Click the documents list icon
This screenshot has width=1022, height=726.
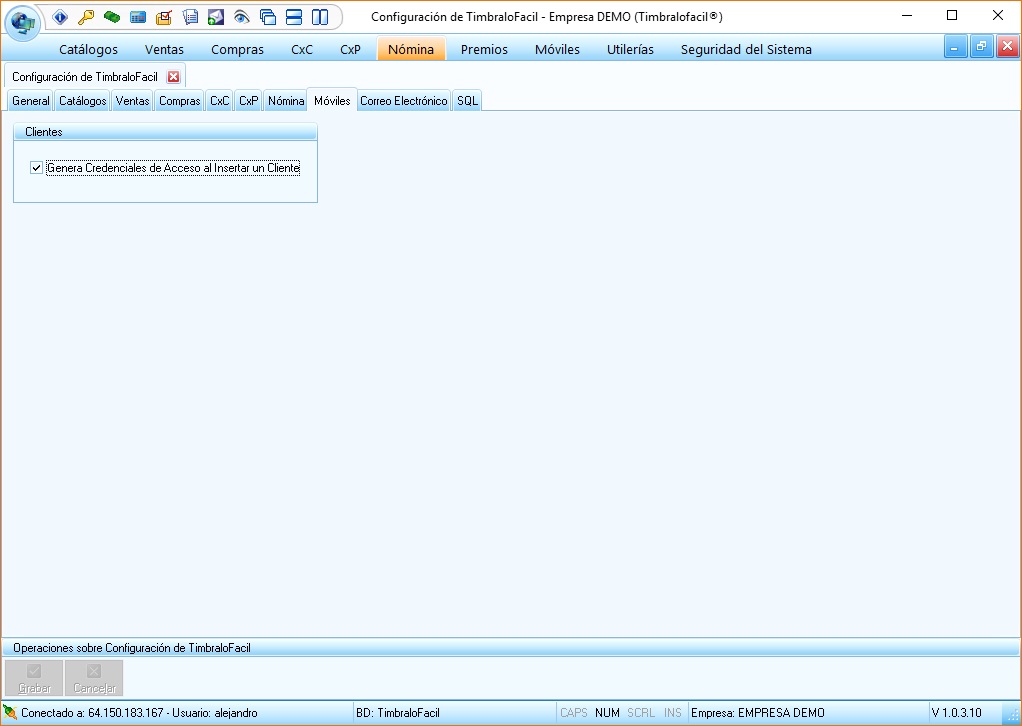(190, 17)
